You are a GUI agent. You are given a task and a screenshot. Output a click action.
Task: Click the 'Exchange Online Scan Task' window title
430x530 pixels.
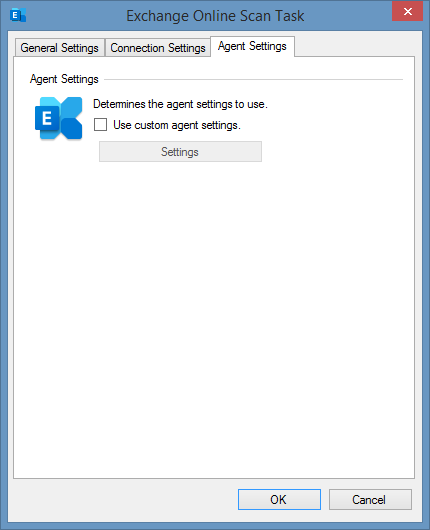[215, 16]
